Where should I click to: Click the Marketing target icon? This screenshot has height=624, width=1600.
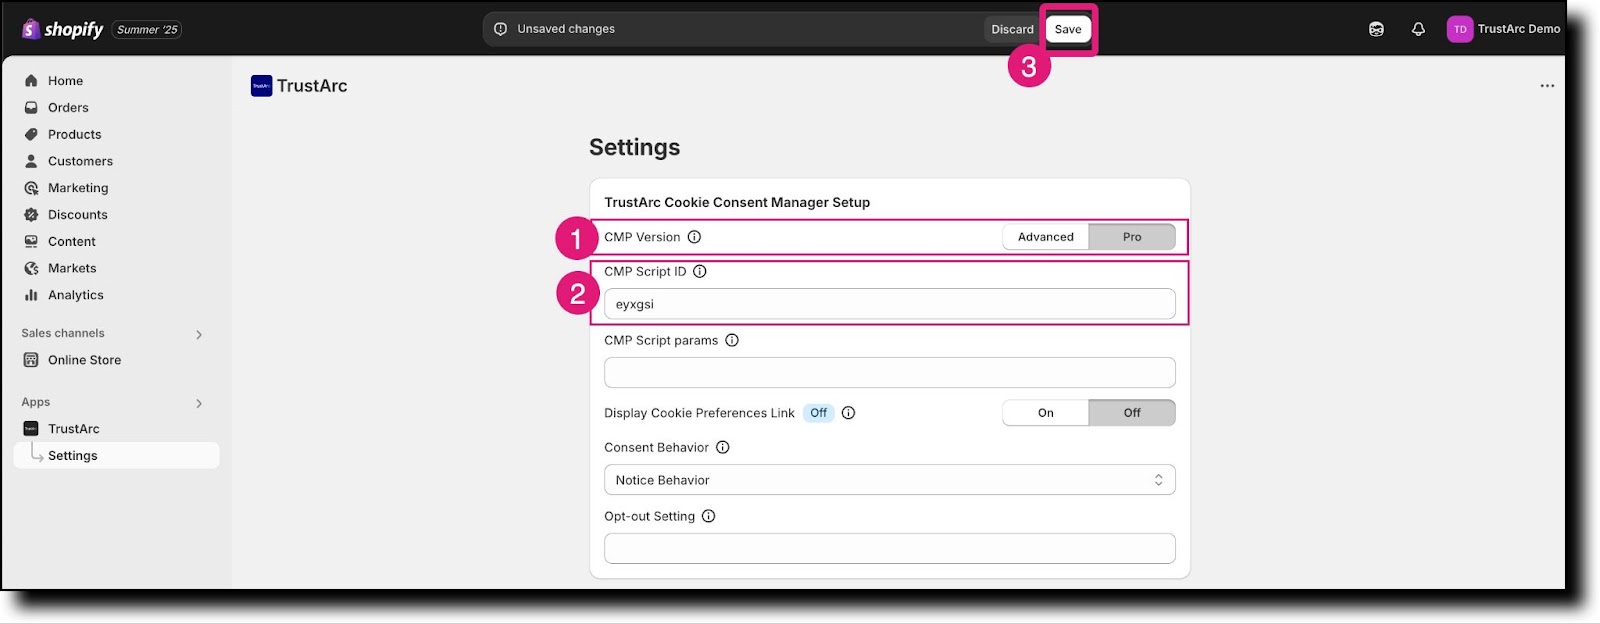[31, 188]
